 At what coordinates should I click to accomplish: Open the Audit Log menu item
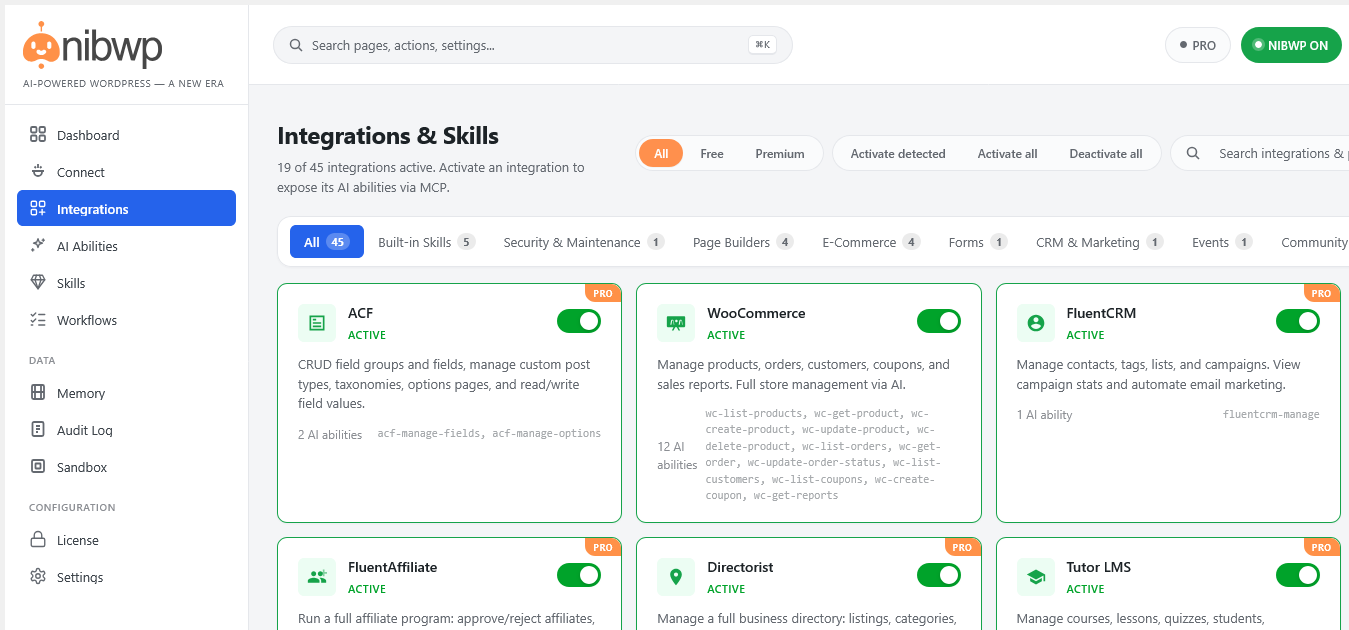(126, 430)
